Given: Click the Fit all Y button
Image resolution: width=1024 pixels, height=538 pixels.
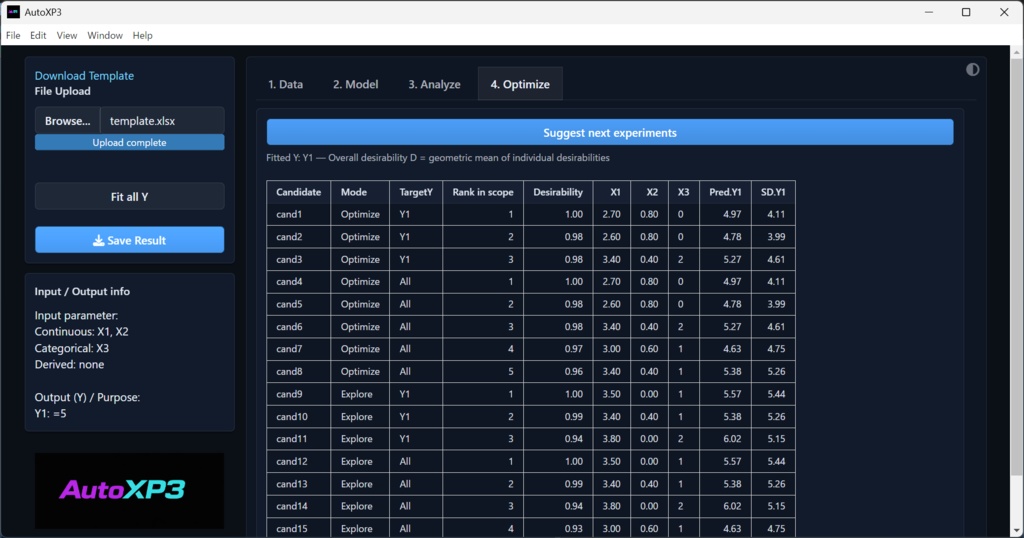Looking at the screenshot, I should pos(129,197).
